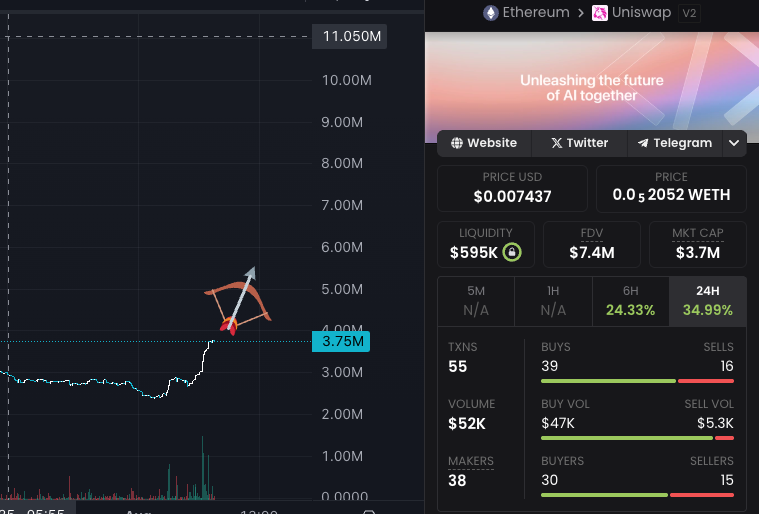Click the 34.99% 24H change value
This screenshot has height=514, width=759.
click(x=708, y=310)
